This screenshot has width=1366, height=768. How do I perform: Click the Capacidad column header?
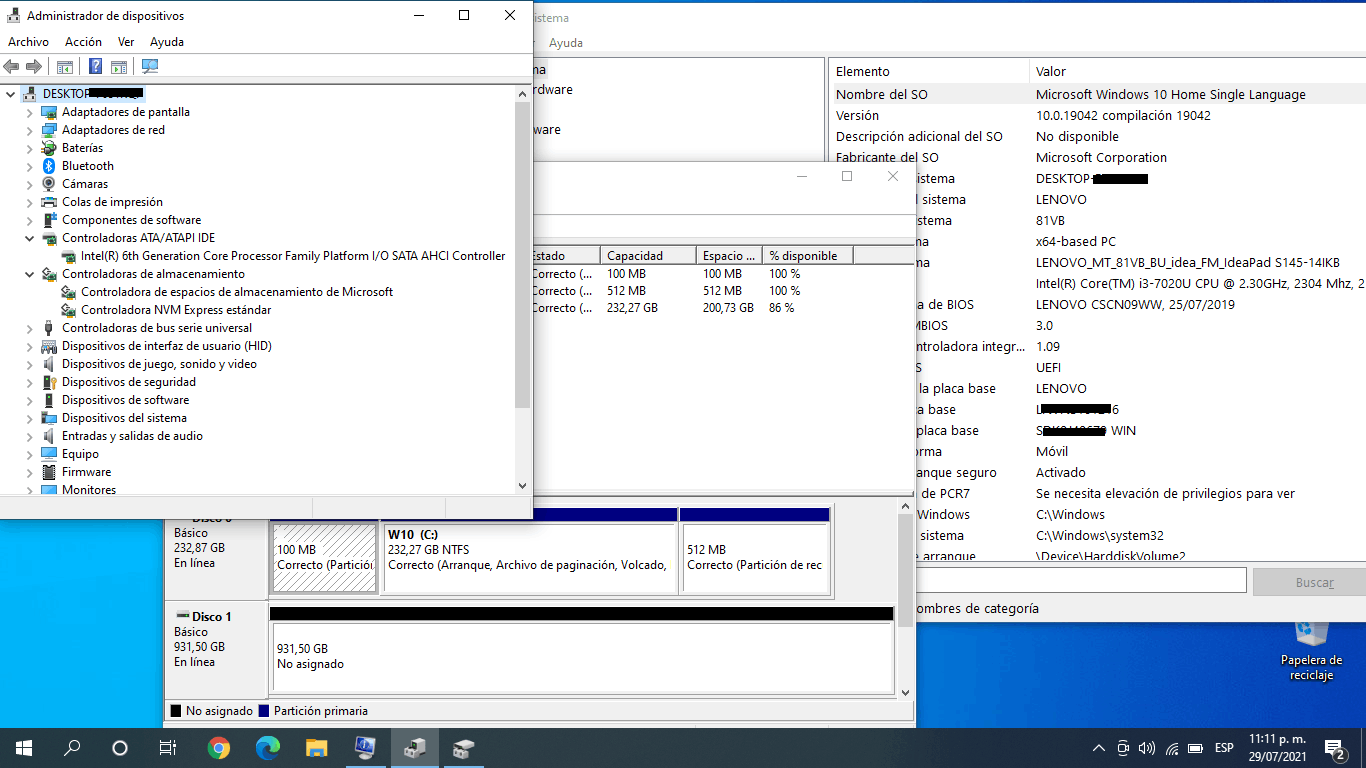[648, 255]
